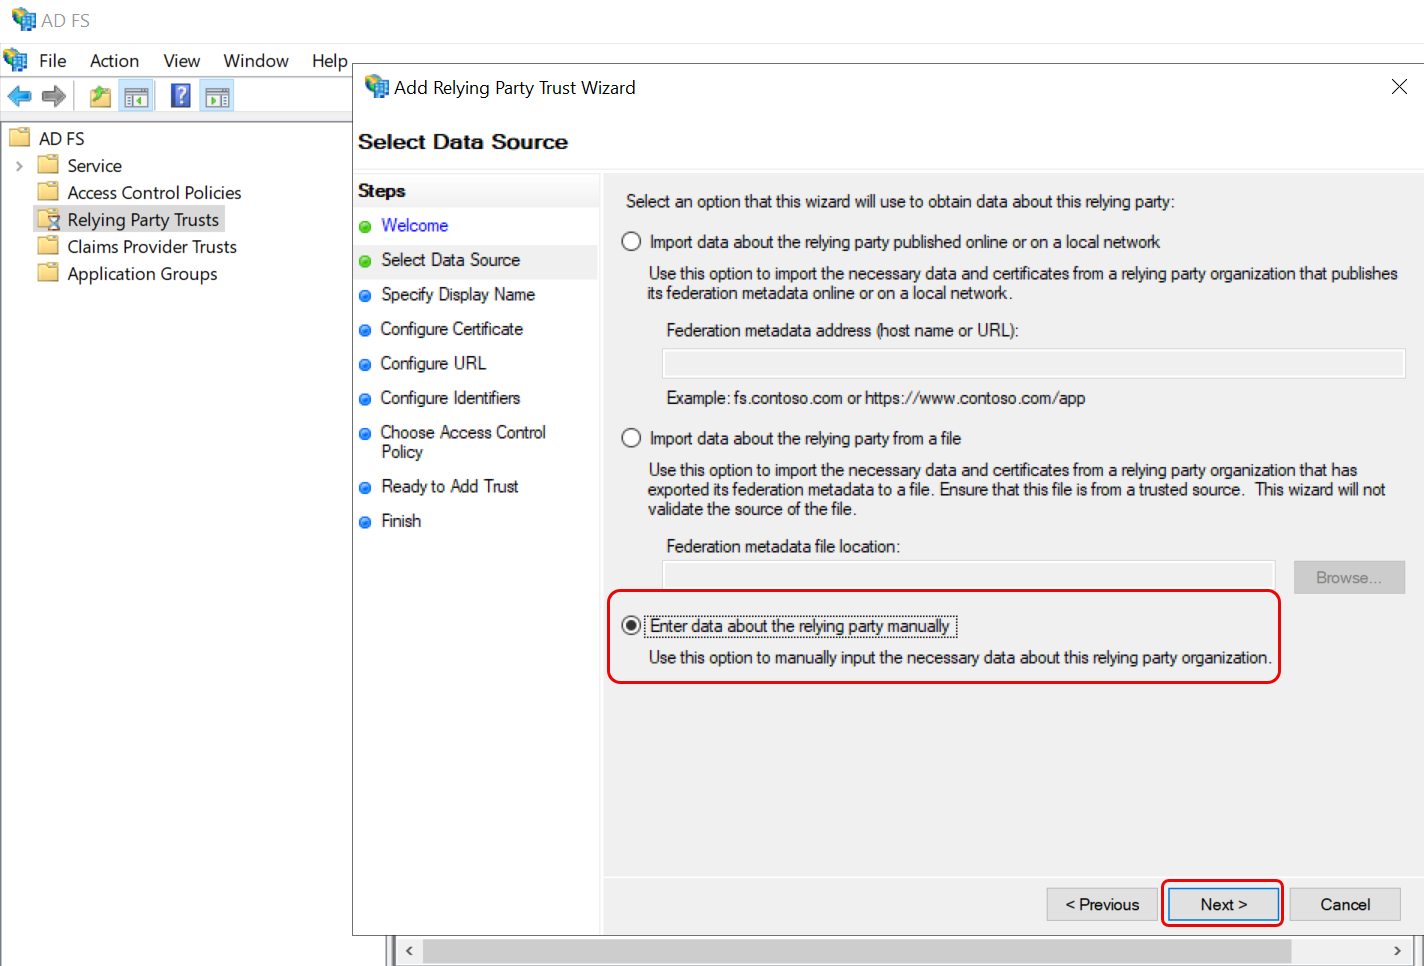Click the AD FS root folder icon

point(20,137)
